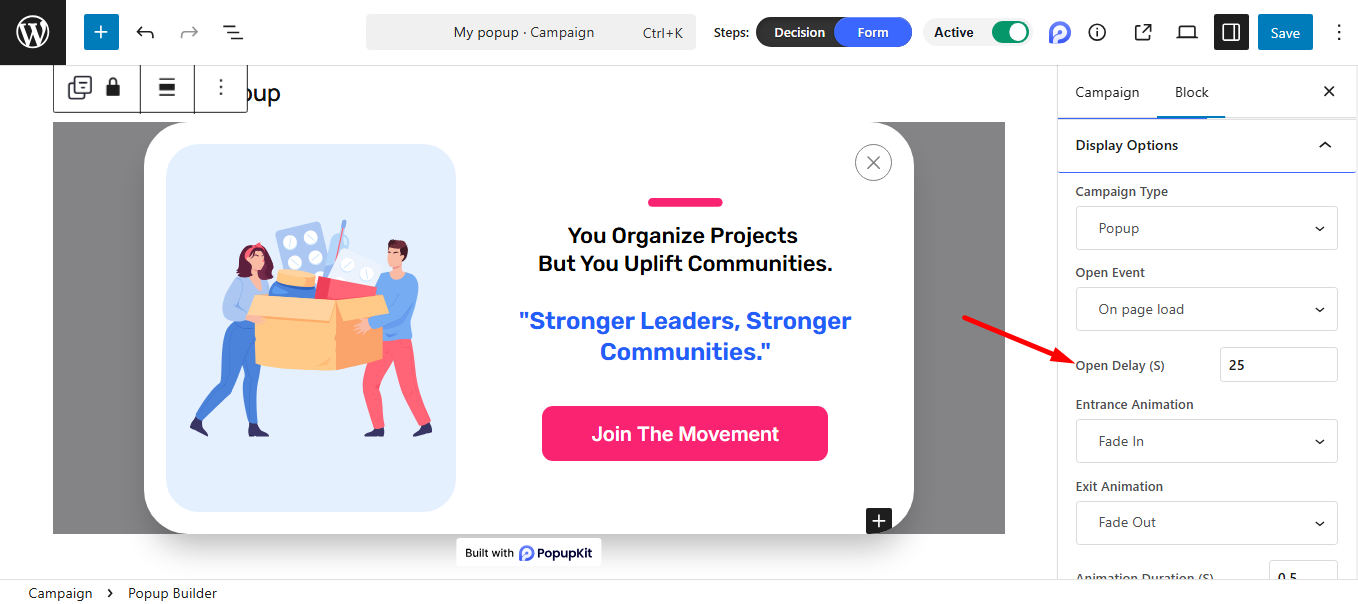Switch to desktop device preview icon
Image resolution: width=1358 pixels, height=604 pixels.
pyautogui.click(x=1187, y=32)
